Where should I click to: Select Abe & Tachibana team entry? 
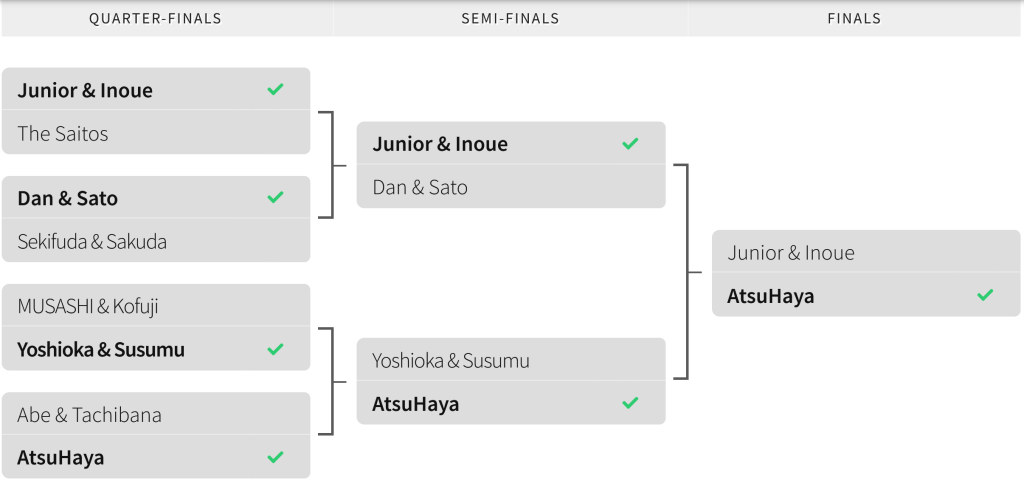156,414
